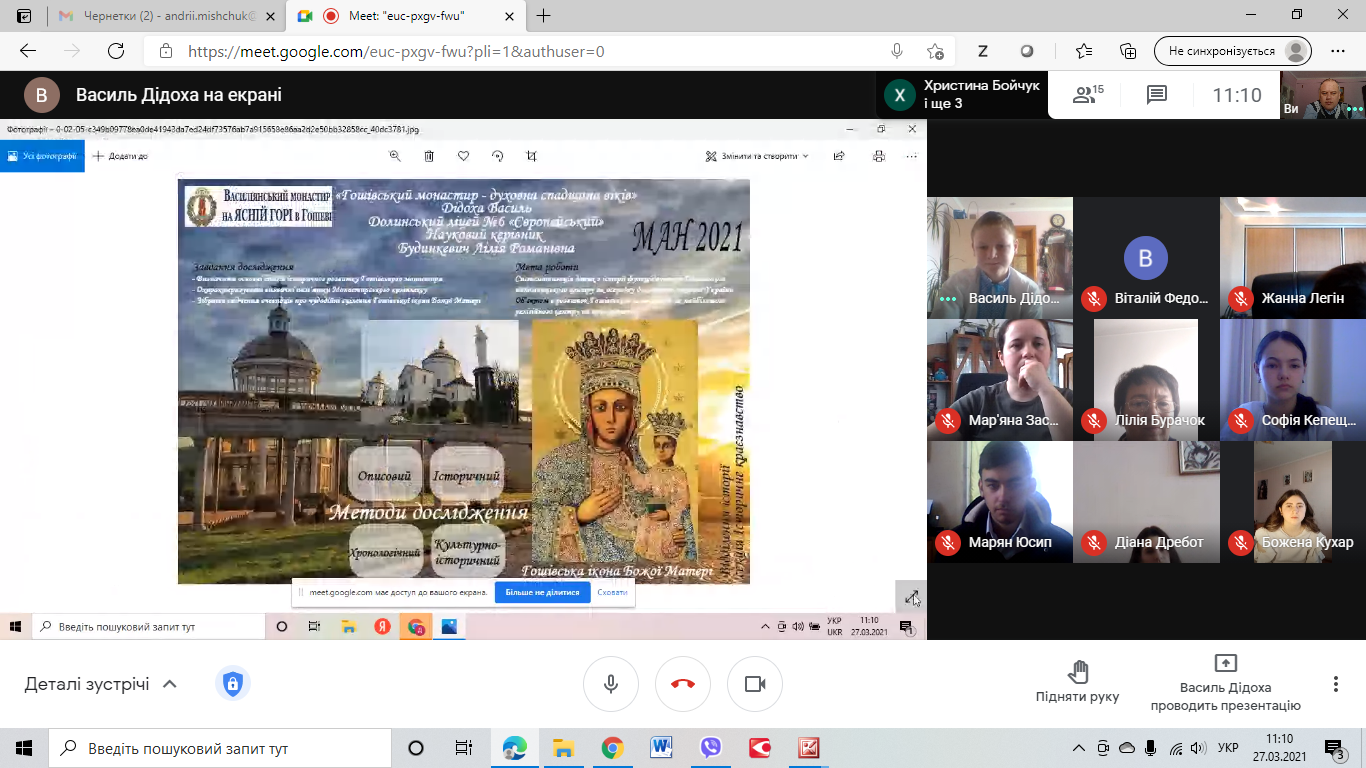Screen dimensions: 1366x768
Task: Show the participants list
Action: coord(1086,95)
